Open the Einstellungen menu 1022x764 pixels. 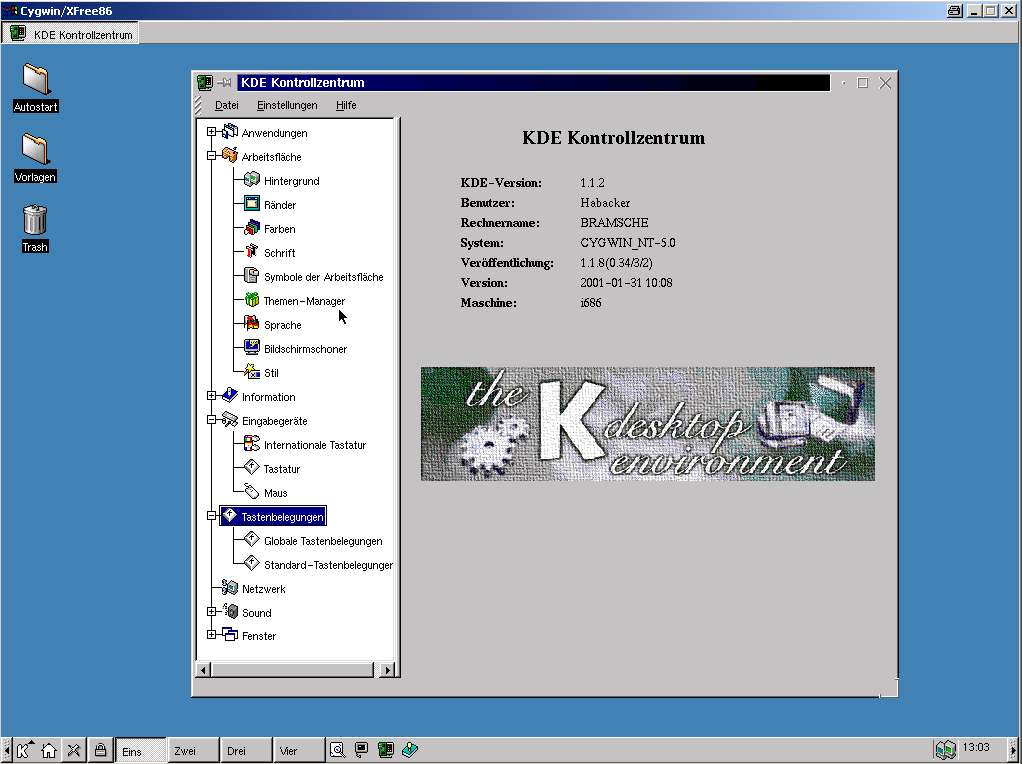tap(287, 105)
